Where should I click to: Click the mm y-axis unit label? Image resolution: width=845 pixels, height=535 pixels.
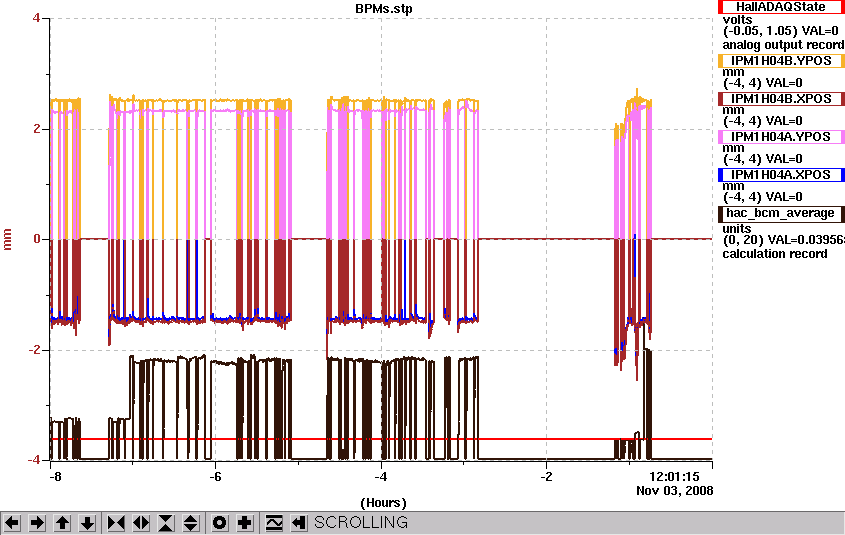point(8,239)
